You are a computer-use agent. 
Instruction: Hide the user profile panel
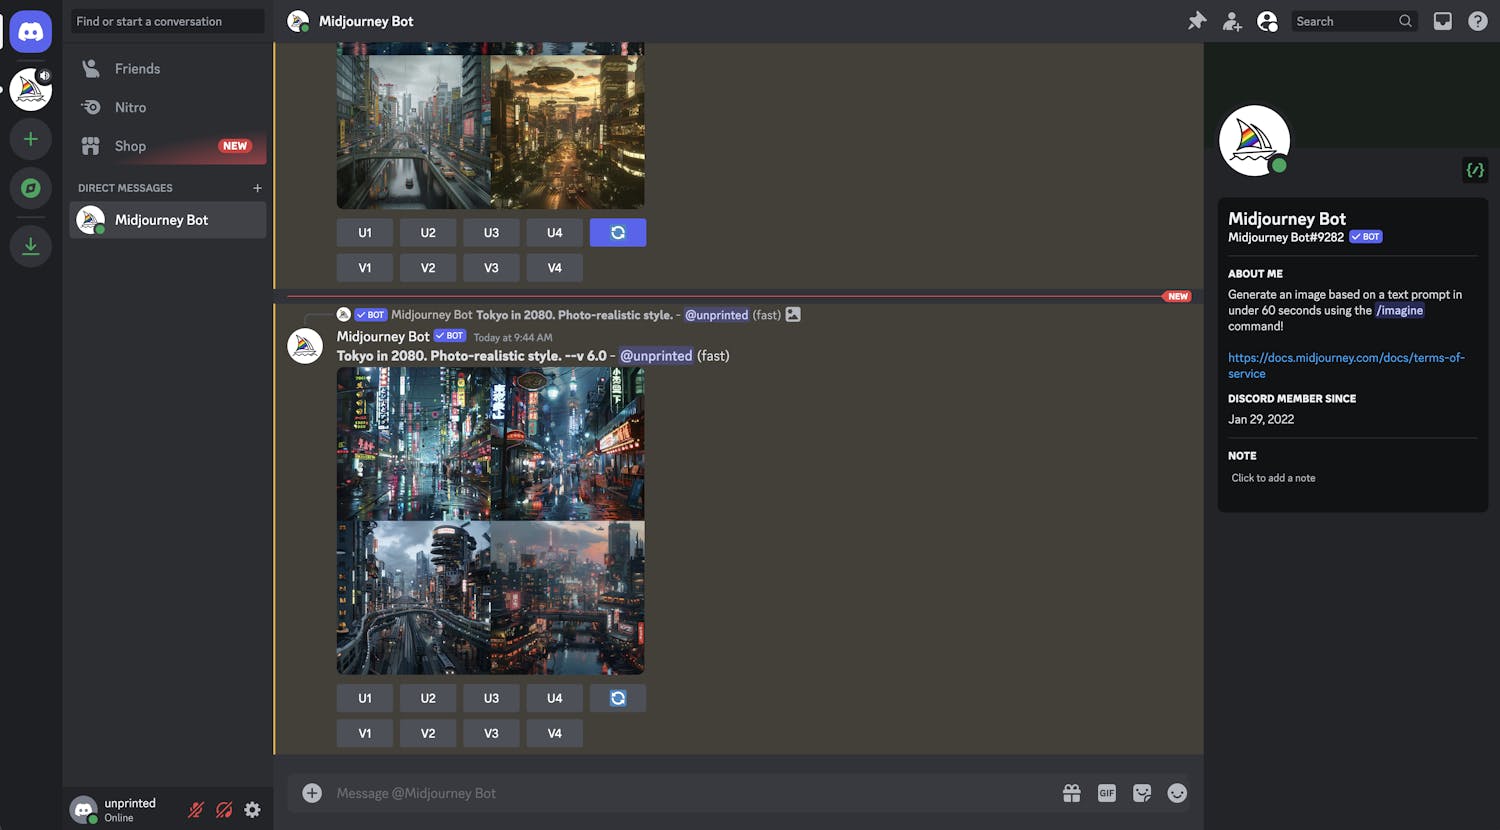[x=1267, y=21]
